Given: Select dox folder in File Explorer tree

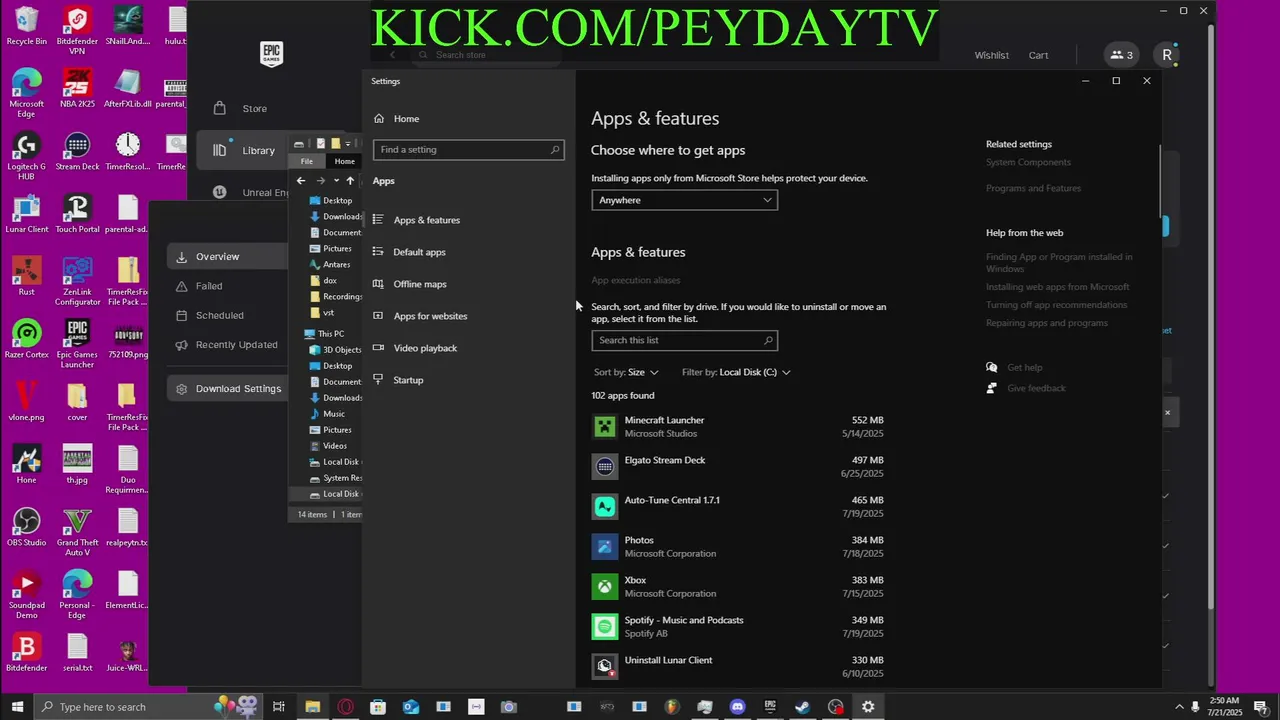Looking at the screenshot, I should tap(329, 281).
